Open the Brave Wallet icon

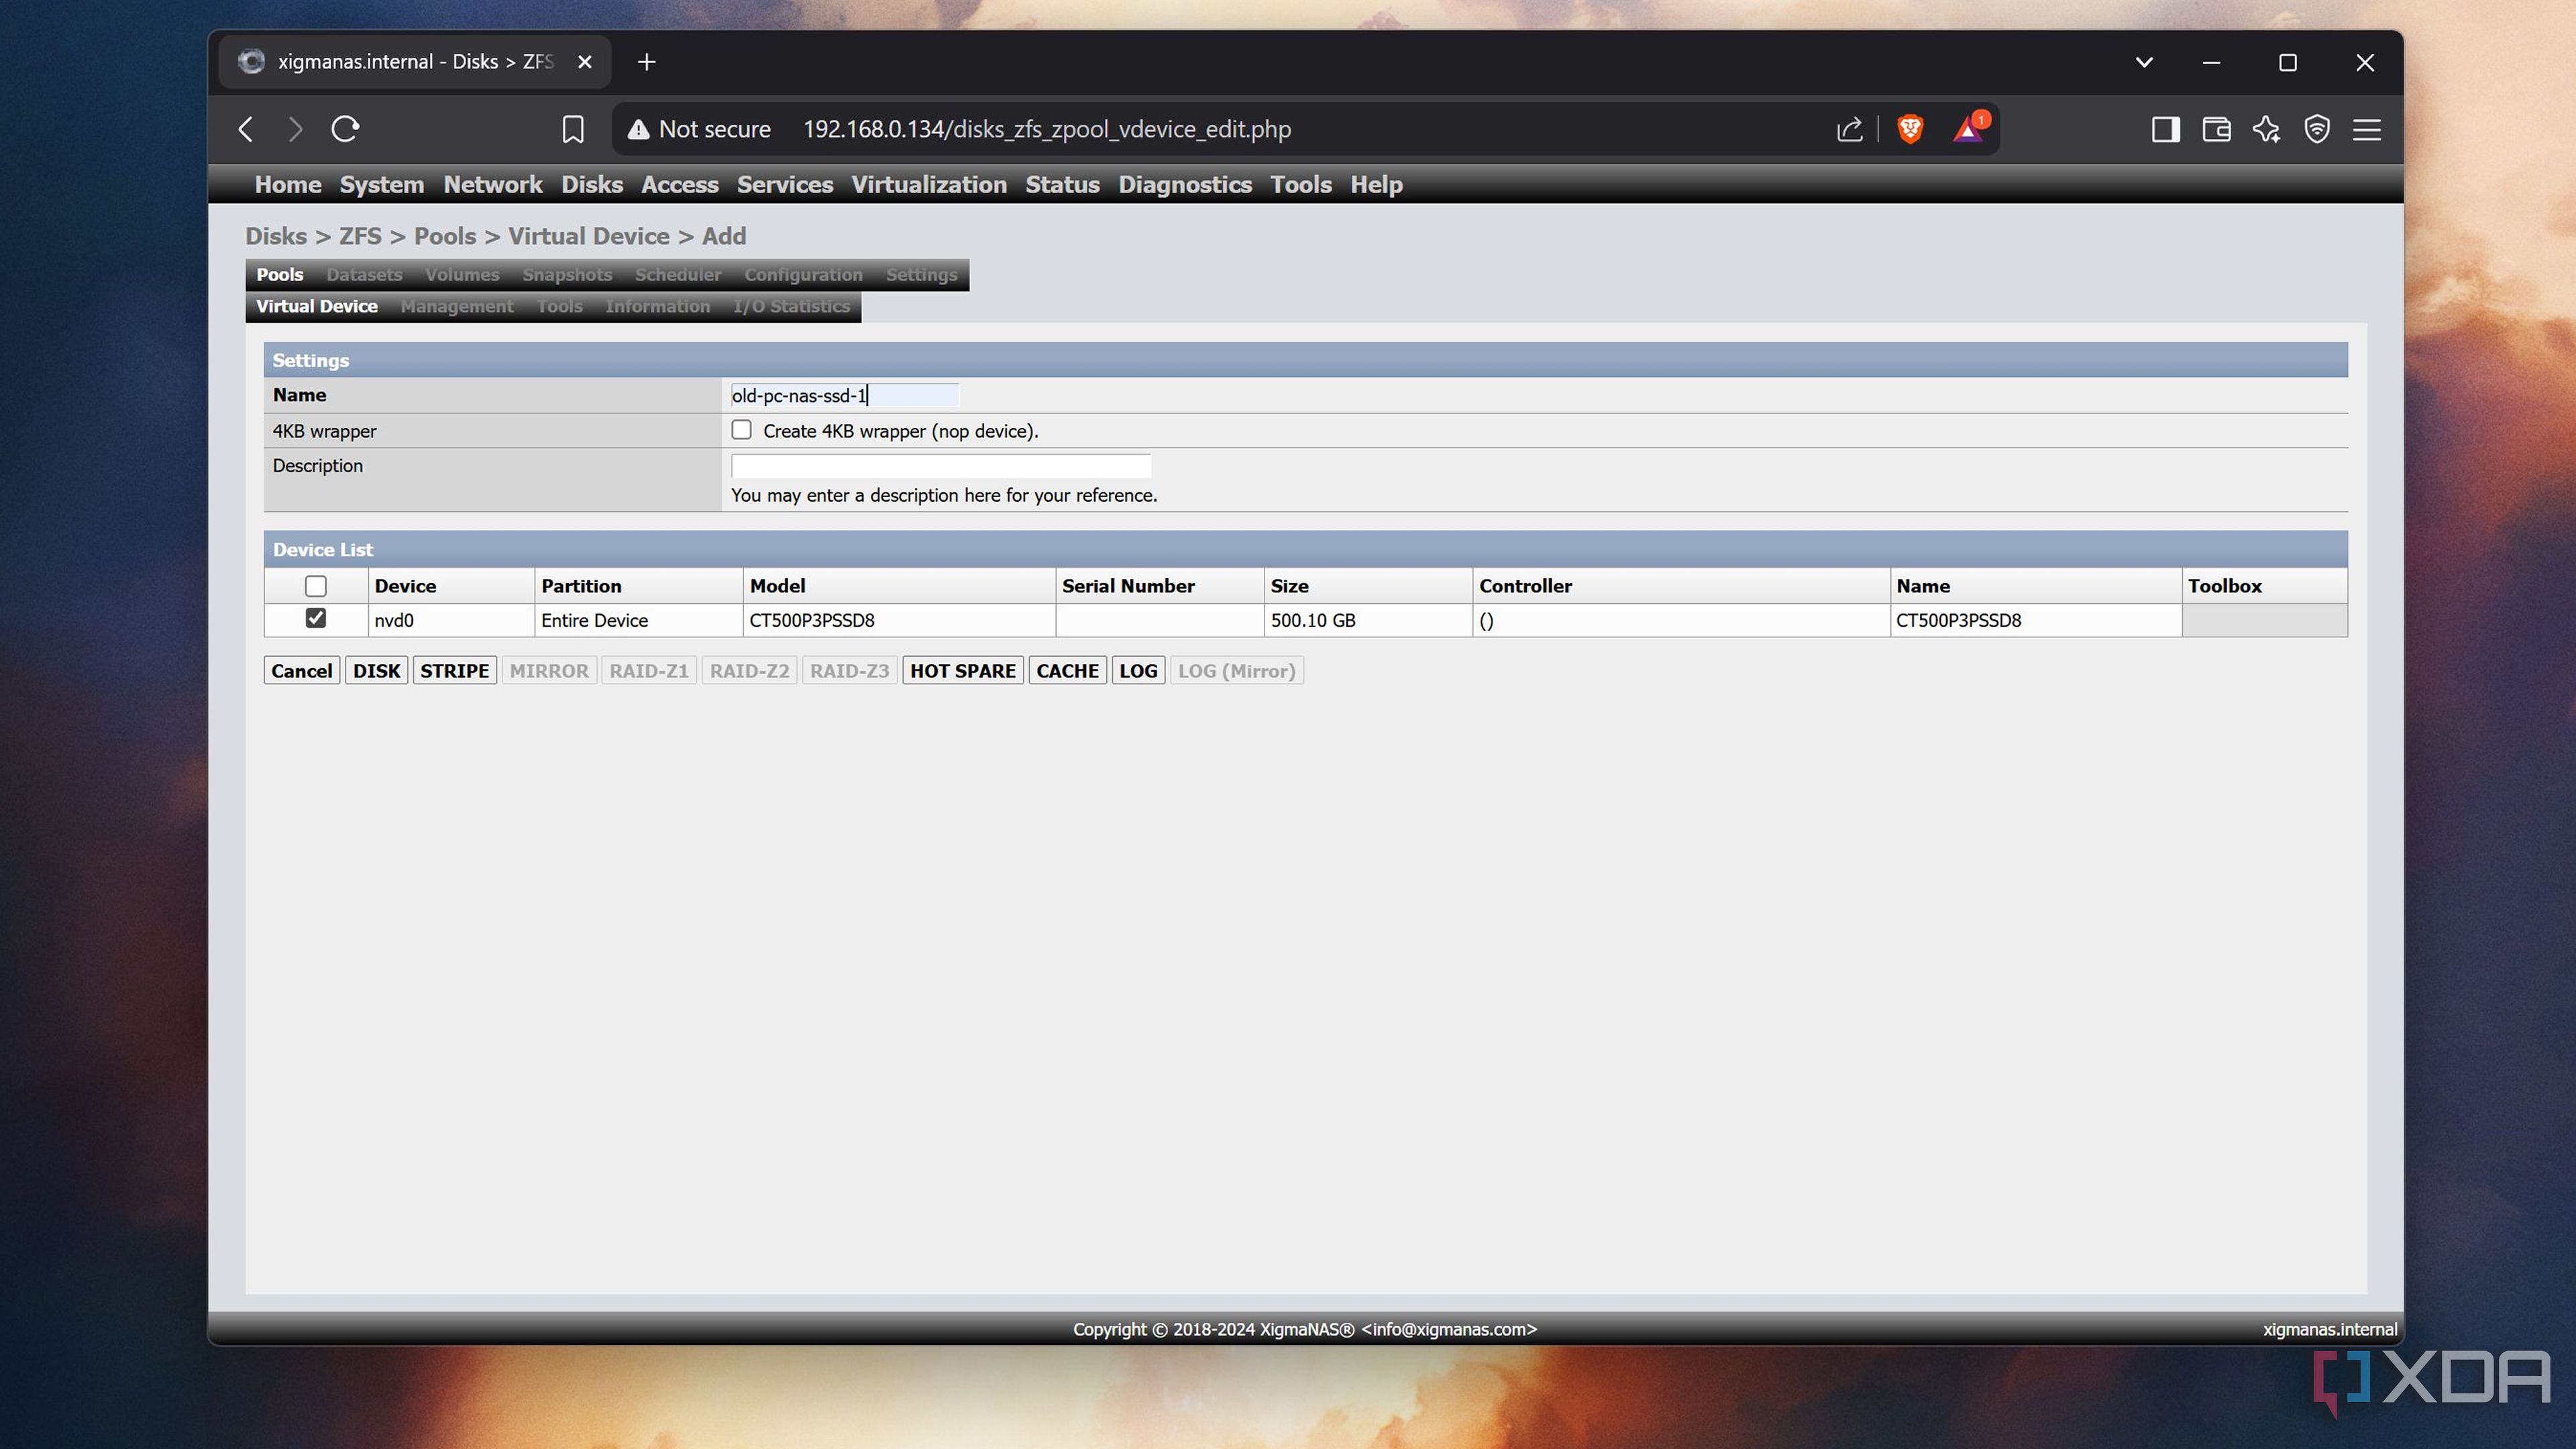tap(2216, 129)
